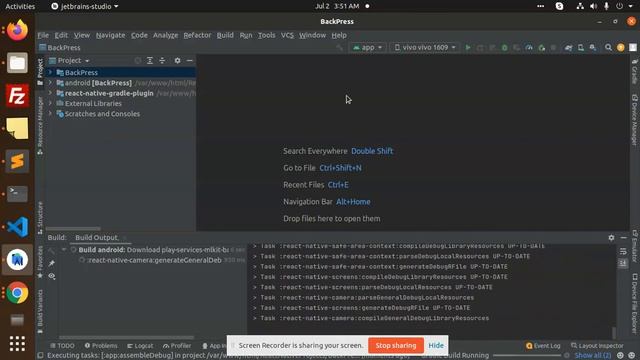Hide the Project panel with minus icon
The width and height of the screenshot is (640, 360).
point(189,60)
